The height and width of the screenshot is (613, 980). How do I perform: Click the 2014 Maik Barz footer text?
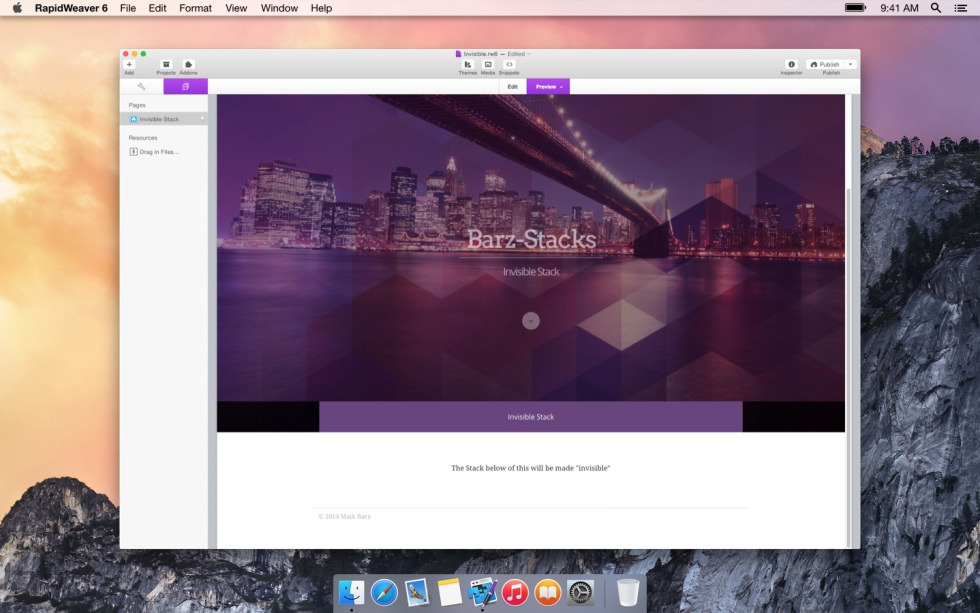click(344, 516)
